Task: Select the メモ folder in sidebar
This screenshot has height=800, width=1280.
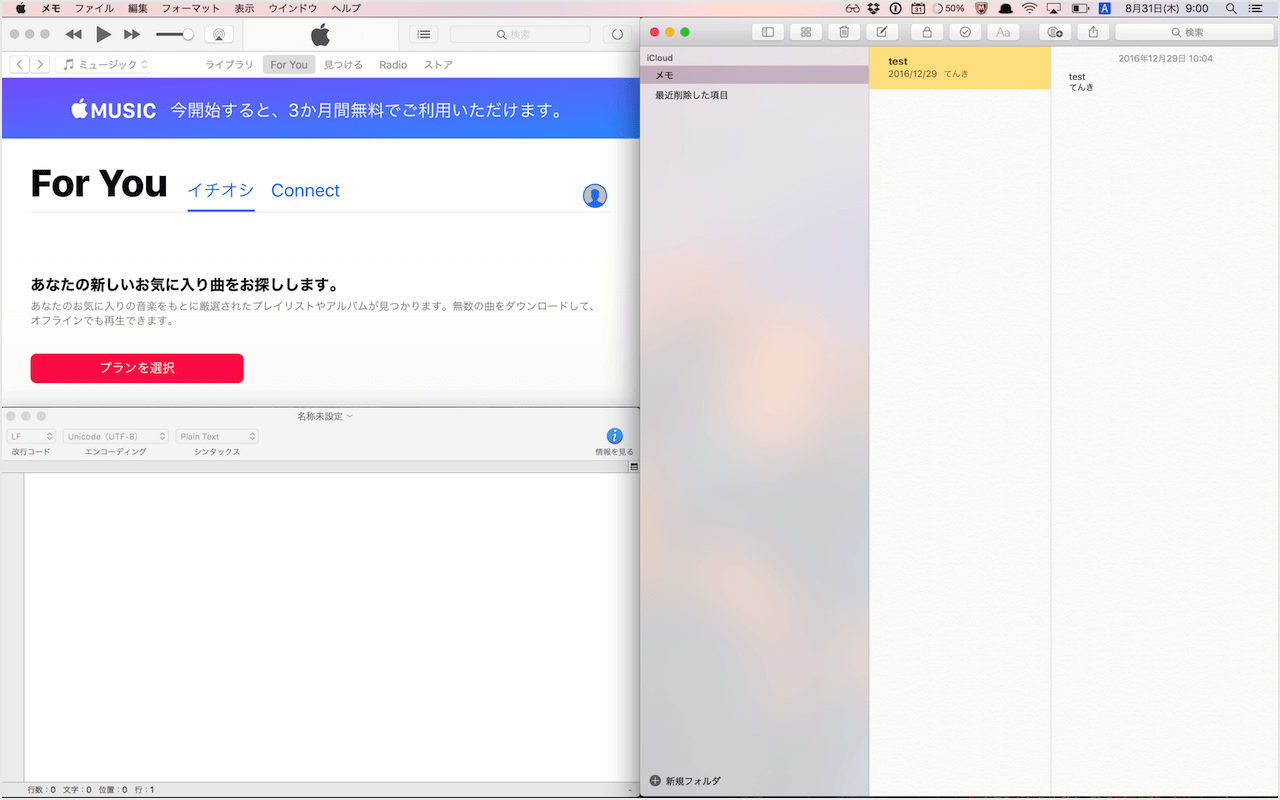Action: 754,75
